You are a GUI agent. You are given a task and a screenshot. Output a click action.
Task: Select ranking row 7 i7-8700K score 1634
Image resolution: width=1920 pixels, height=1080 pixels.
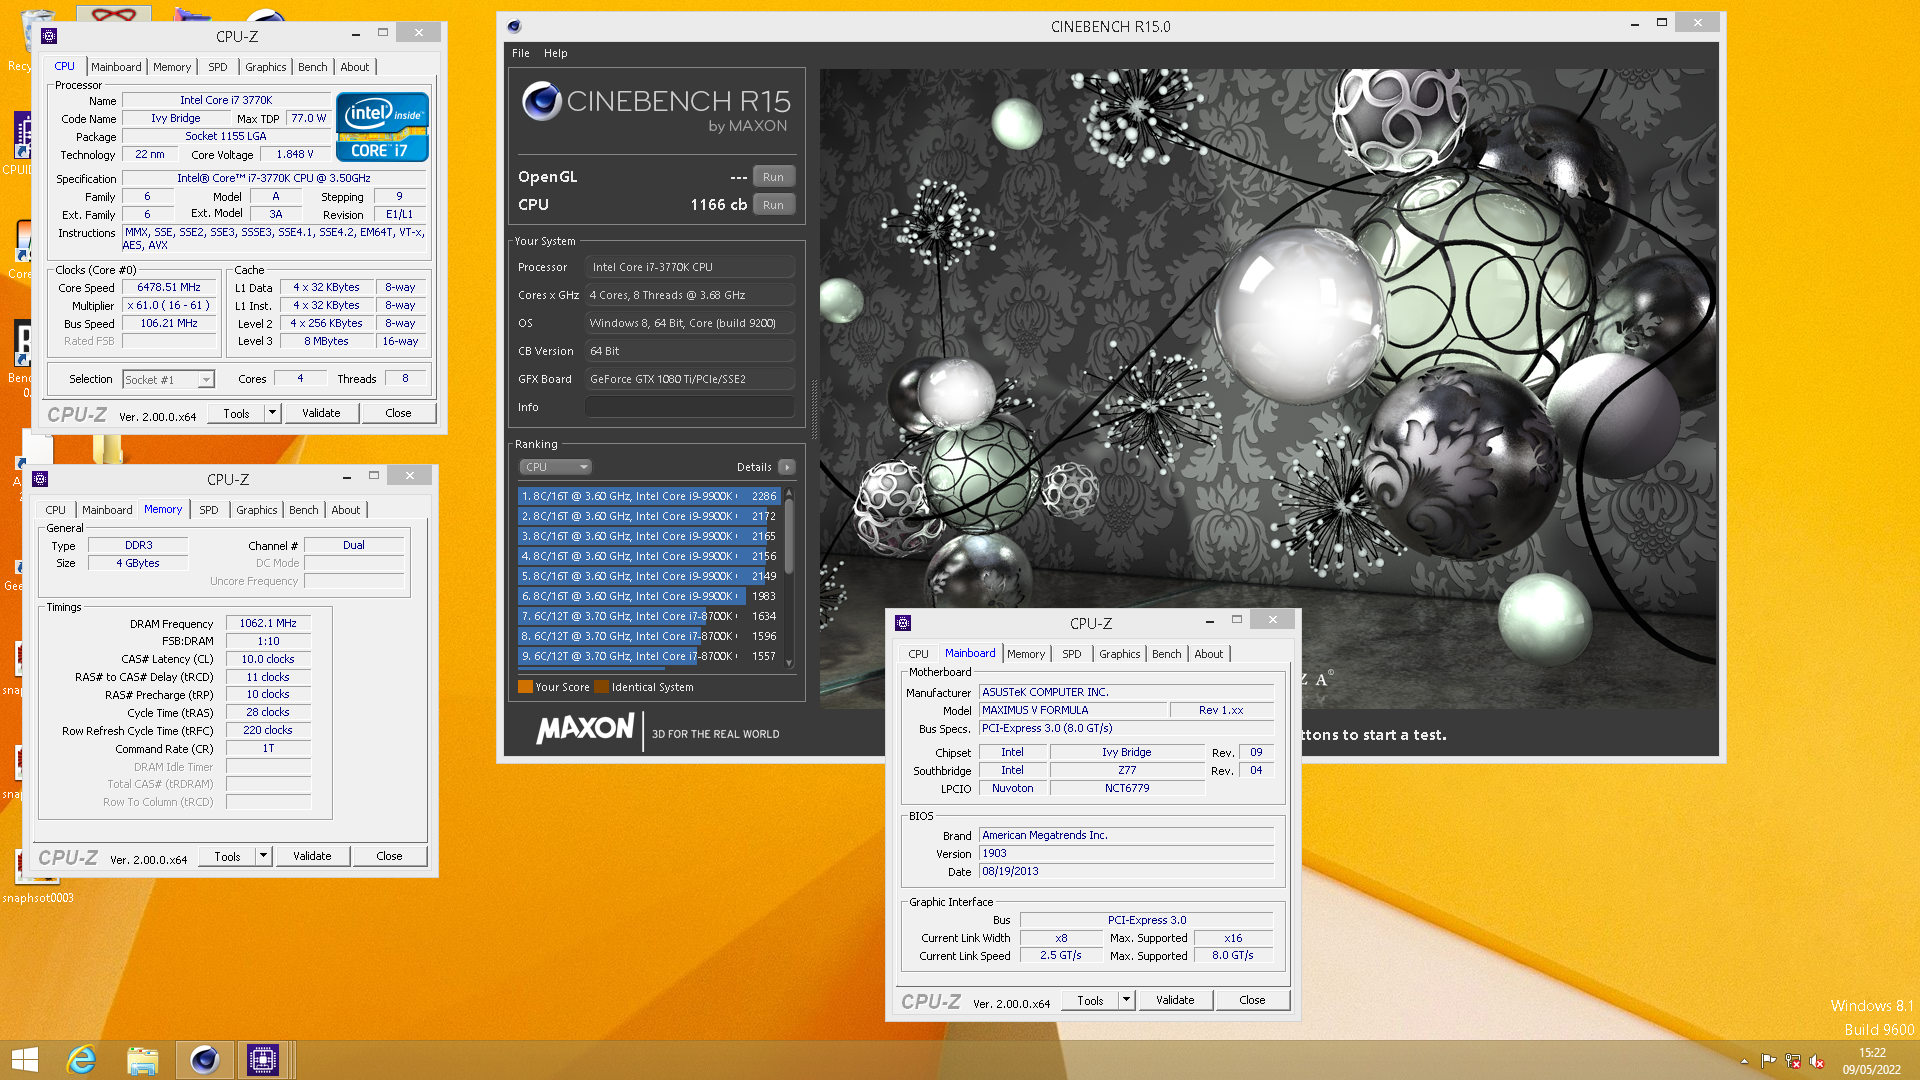(649, 616)
